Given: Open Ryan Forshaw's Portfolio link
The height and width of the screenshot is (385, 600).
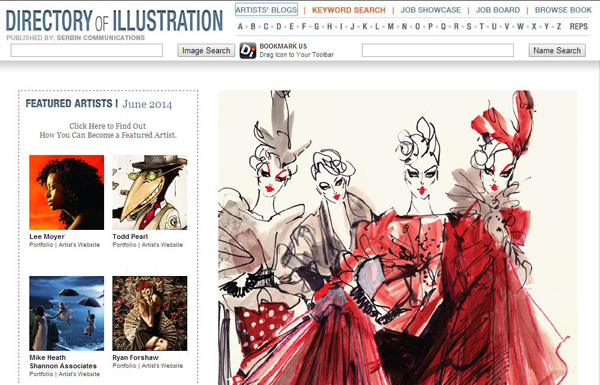Looking at the screenshot, I should pos(124,365).
